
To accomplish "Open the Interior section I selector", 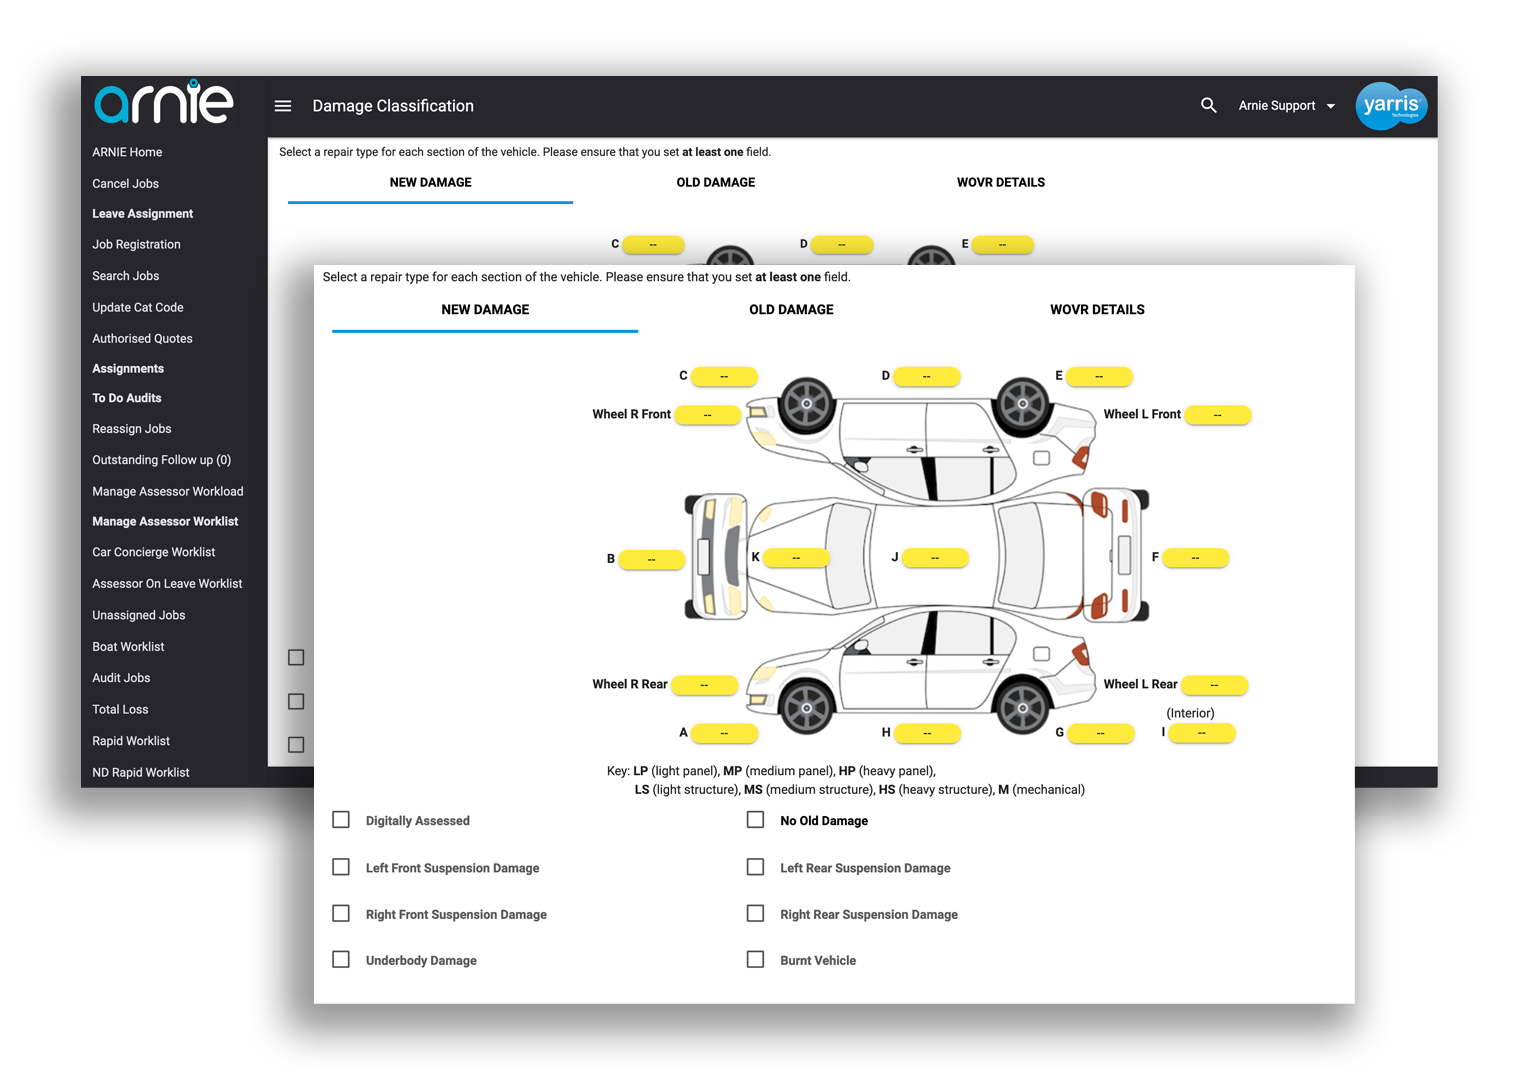I will tap(1201, 733).
